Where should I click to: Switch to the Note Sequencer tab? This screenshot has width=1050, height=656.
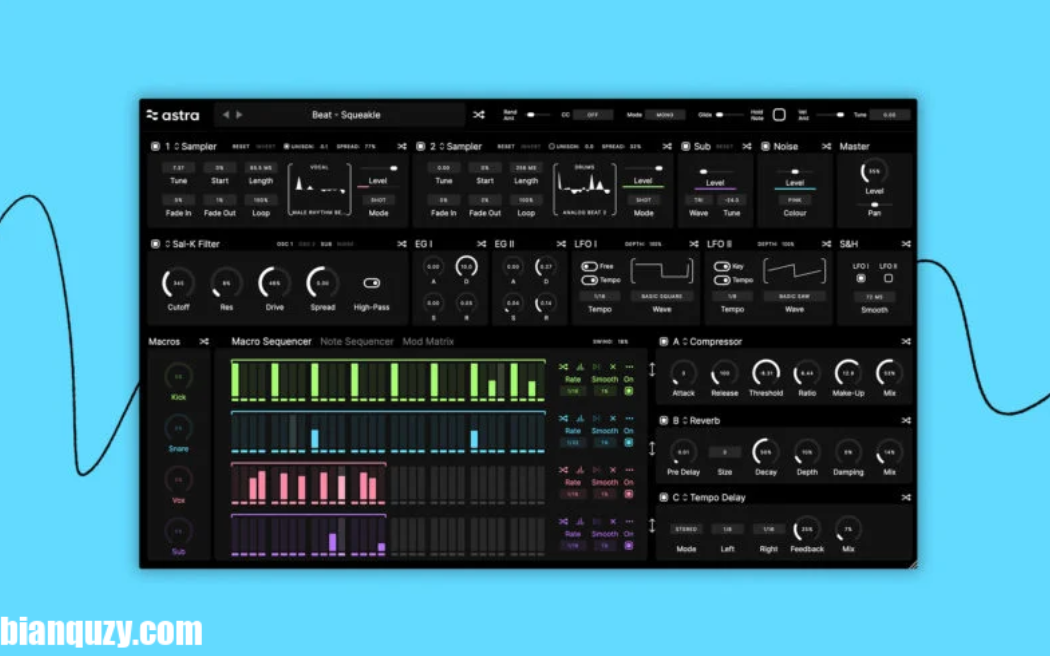coord(357,342)
